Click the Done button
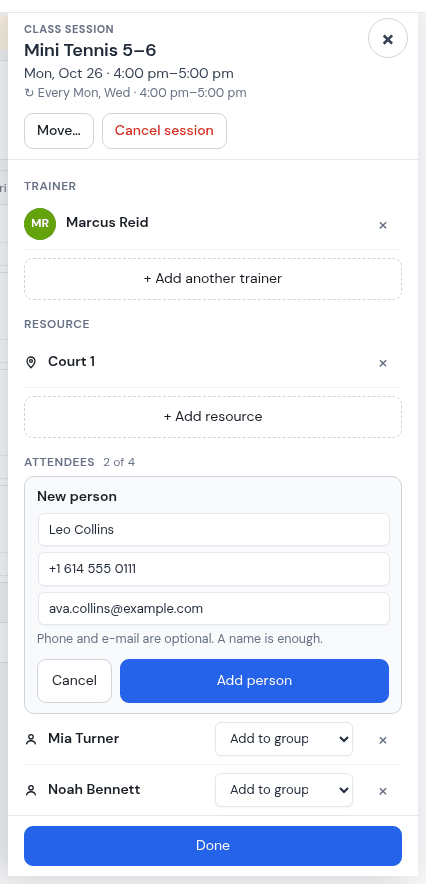The height and width of the screenshot is (884, 426). [213, 846]
